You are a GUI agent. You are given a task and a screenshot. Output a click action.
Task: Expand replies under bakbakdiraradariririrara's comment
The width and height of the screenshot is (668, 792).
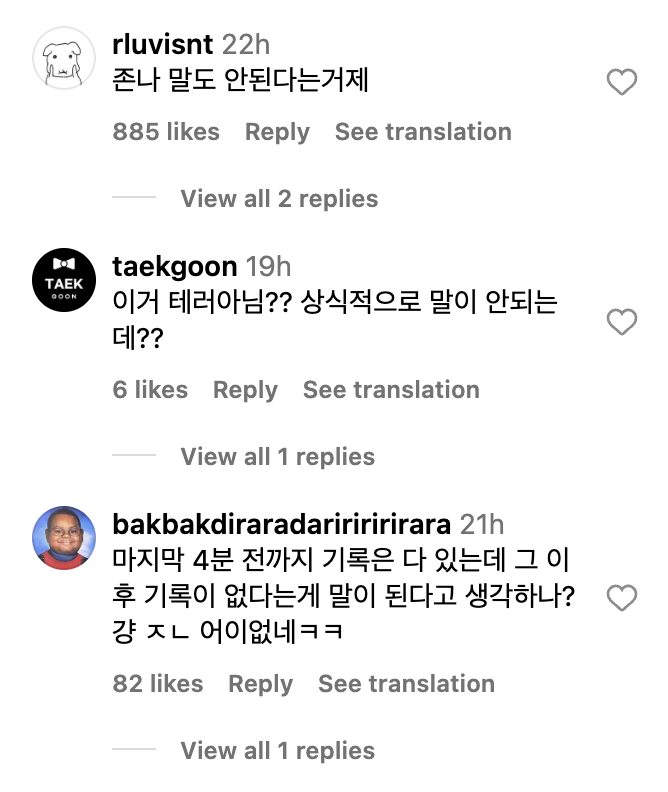click(x=277, y=751)
